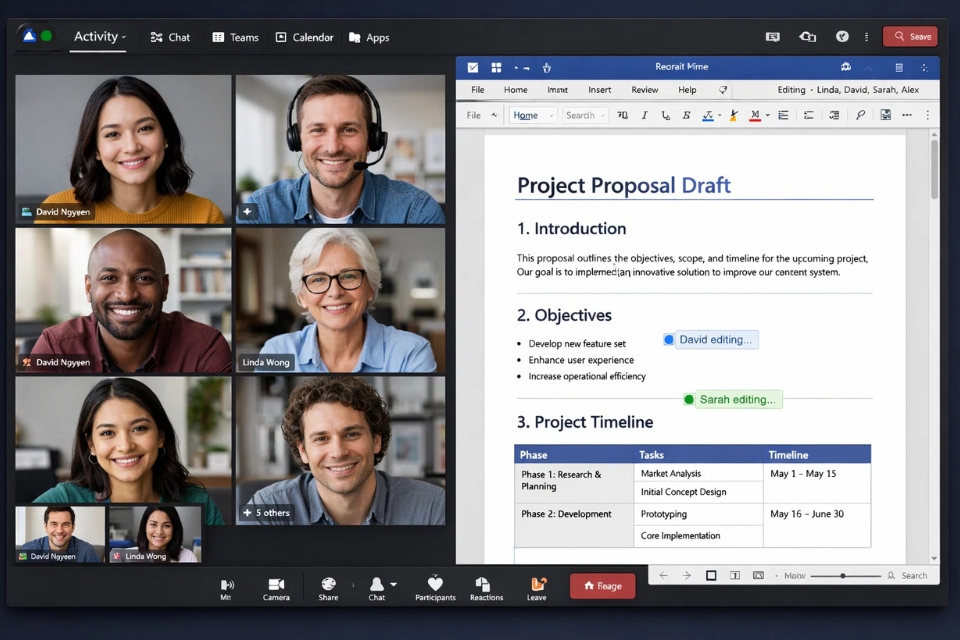
Task: Open the Calendar tab in Teams
Action: (304, 37)
